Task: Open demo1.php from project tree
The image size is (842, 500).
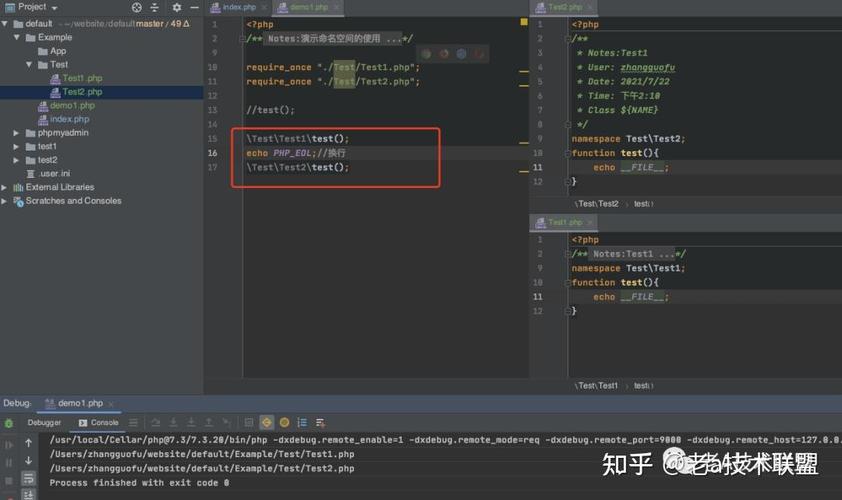Action: [67, 106]
